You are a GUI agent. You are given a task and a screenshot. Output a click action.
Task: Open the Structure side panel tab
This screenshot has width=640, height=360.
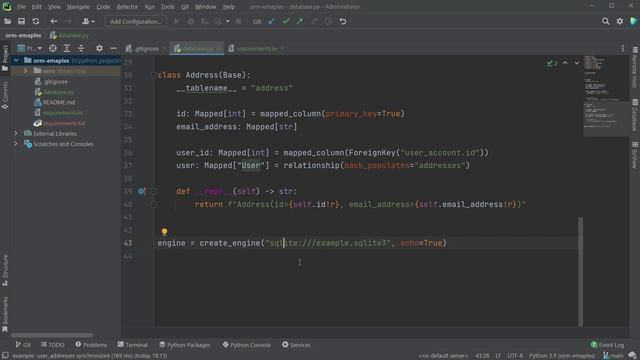[5, 270]
